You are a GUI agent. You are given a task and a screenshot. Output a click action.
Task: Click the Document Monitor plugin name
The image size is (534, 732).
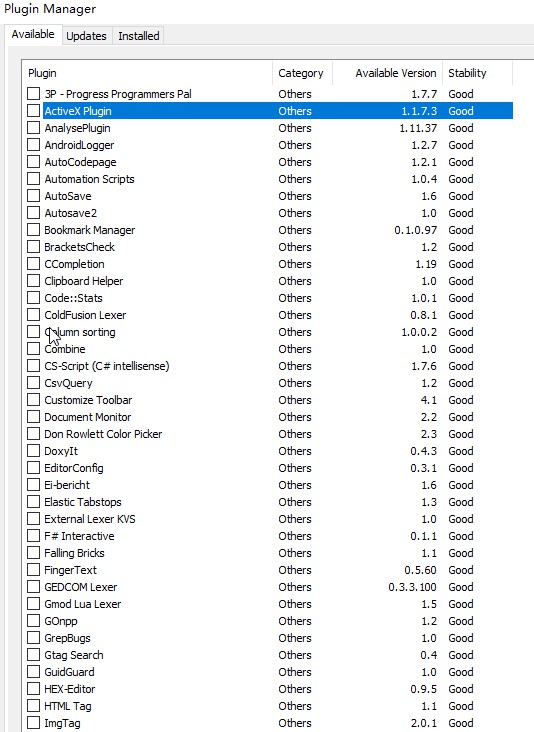pos(88,417)
